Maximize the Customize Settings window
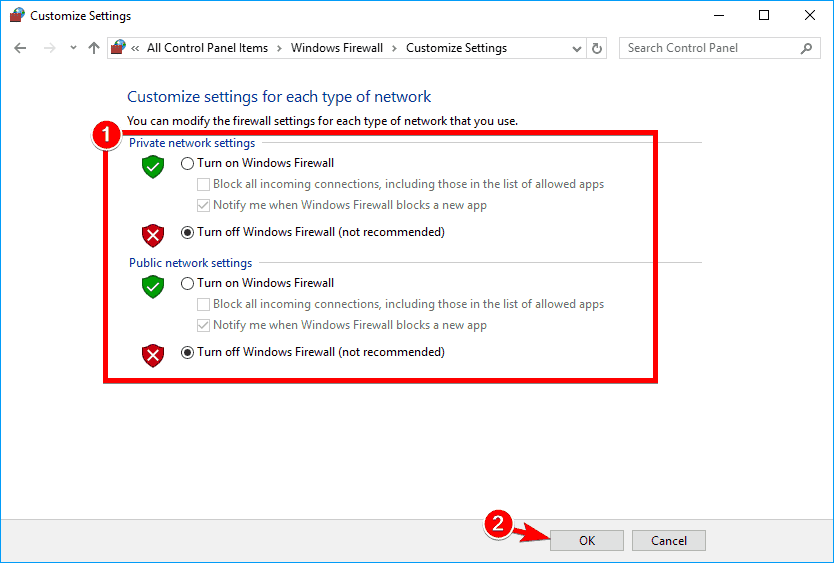This screenshot has width=834, height=563. [x=764, y=15]
